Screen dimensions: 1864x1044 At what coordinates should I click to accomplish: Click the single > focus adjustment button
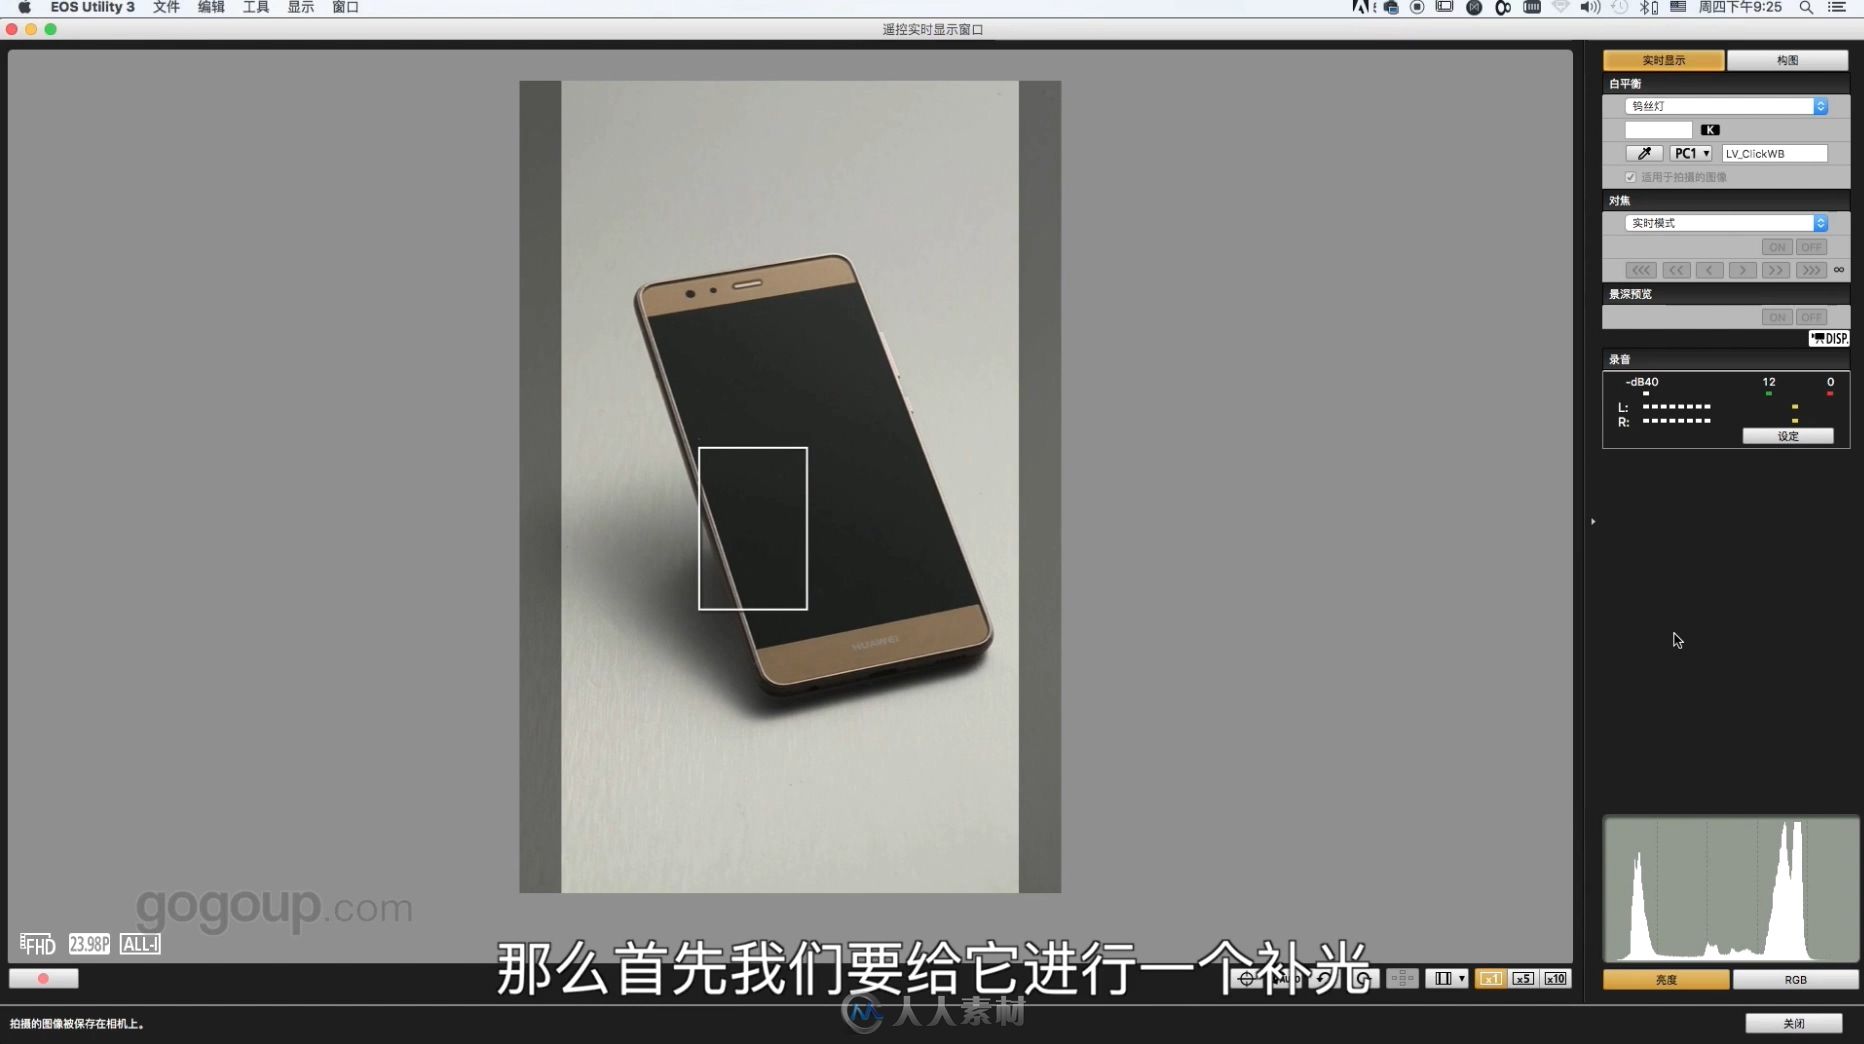pyautogui.click(x=1743, y=270)
